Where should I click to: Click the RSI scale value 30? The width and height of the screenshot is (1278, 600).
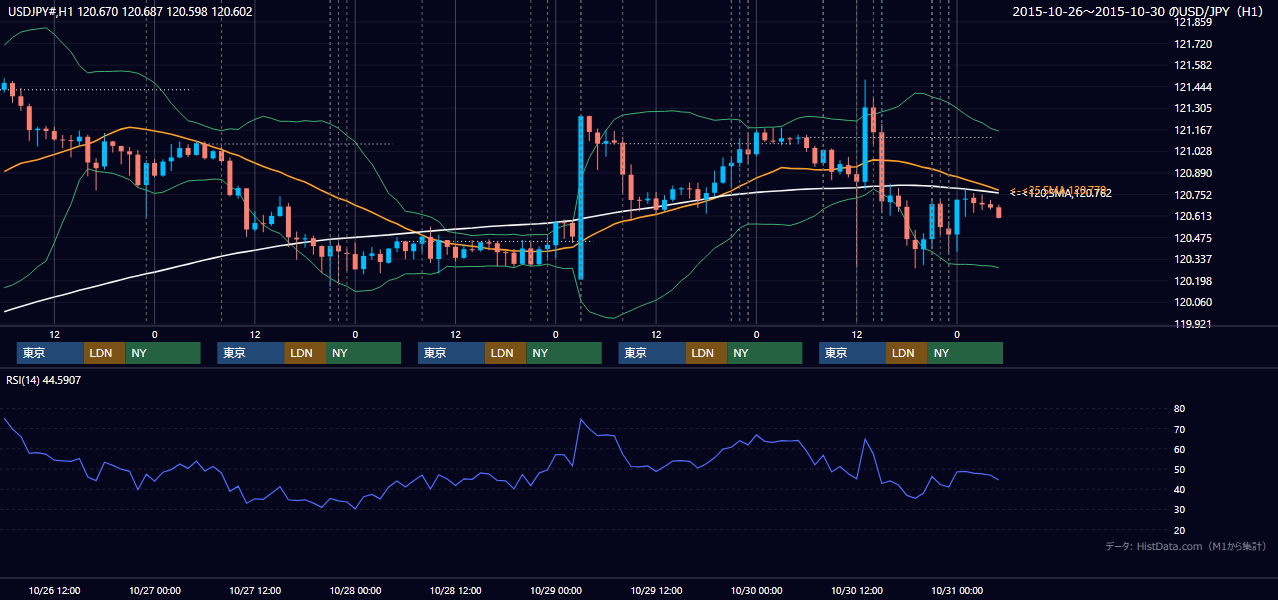pyautogui.click(x=1180, y=509)
